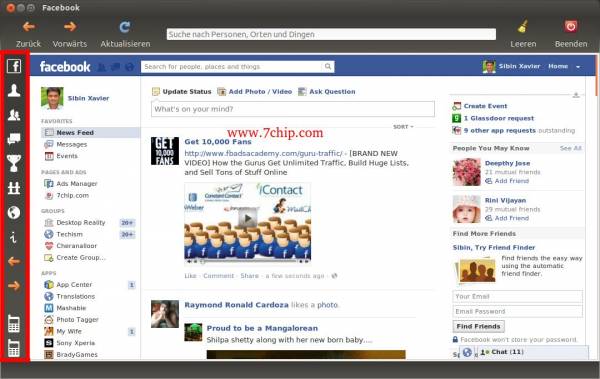This screenshot has width=600, height=379.
Task: Click the Get 10,000 Fans post thumbnail
Action: pos(165,151)
